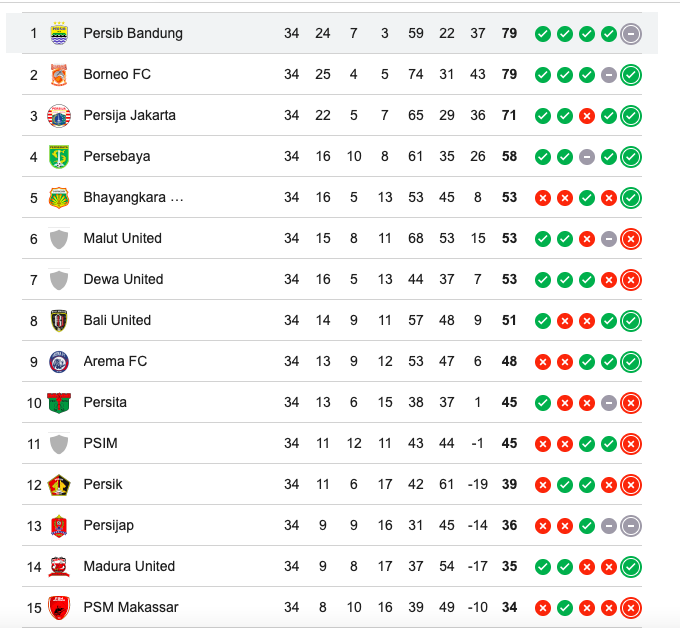
Task: Click the Madura United logo
Action: pyautogui.click(x=59, y=567)
